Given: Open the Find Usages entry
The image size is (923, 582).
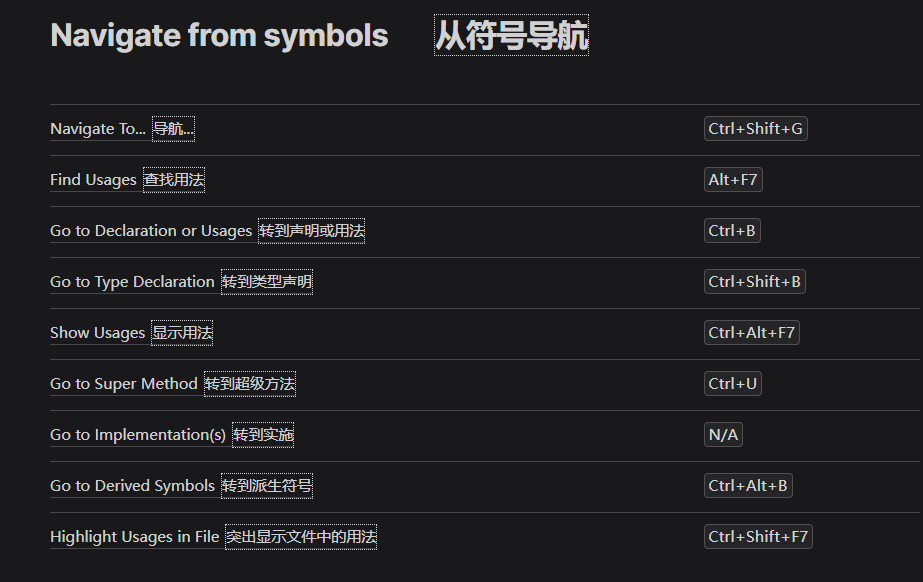Looking at the screenshot, I should tap(93, 180).
